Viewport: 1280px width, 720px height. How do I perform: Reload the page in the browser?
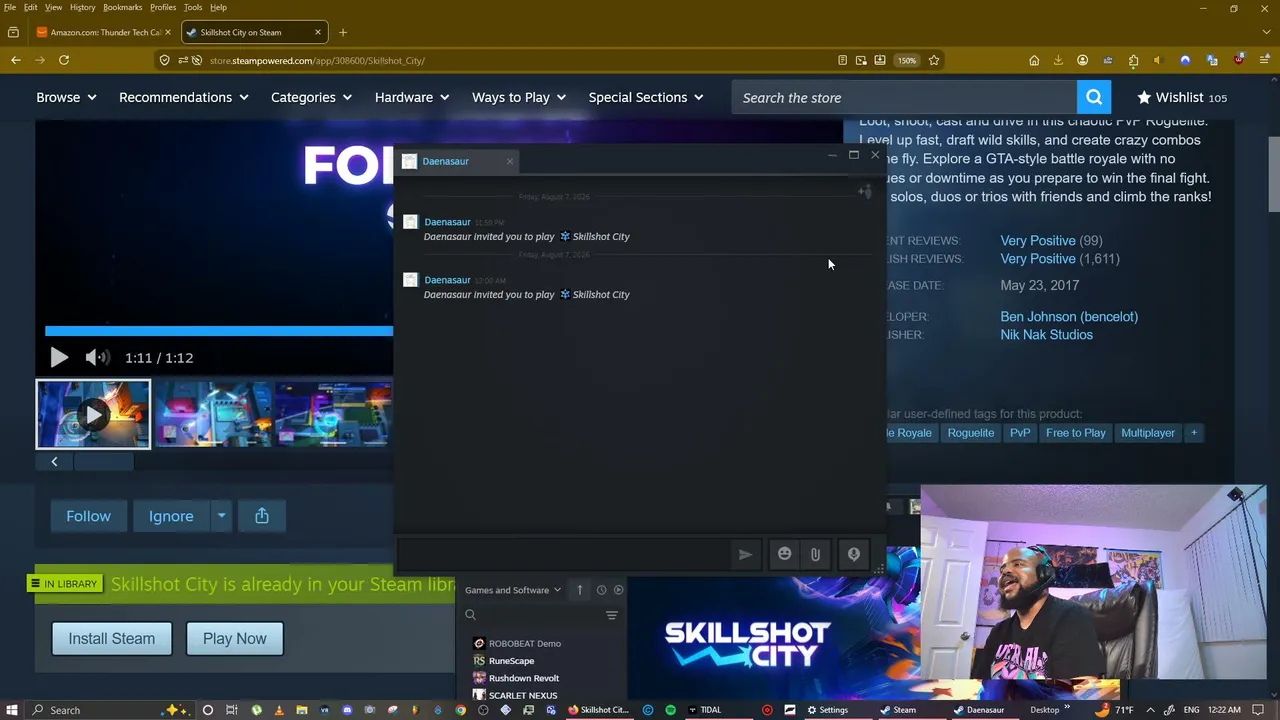point(64,60)
